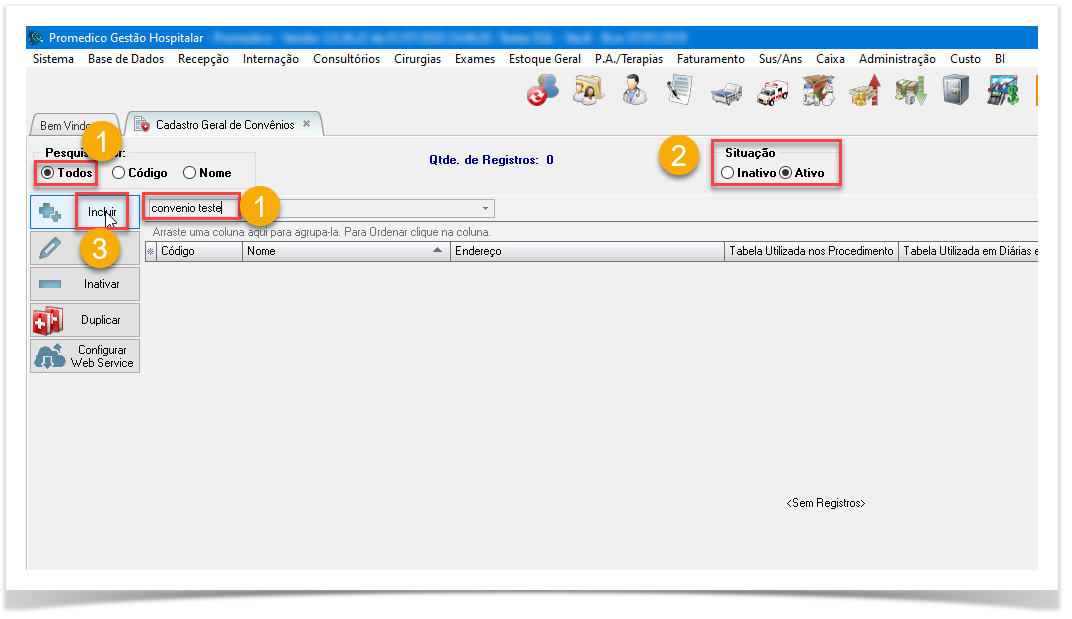Open the safe vault toolbar icon
Viewport: 1072px width, 619px height.
coord(956,91)
